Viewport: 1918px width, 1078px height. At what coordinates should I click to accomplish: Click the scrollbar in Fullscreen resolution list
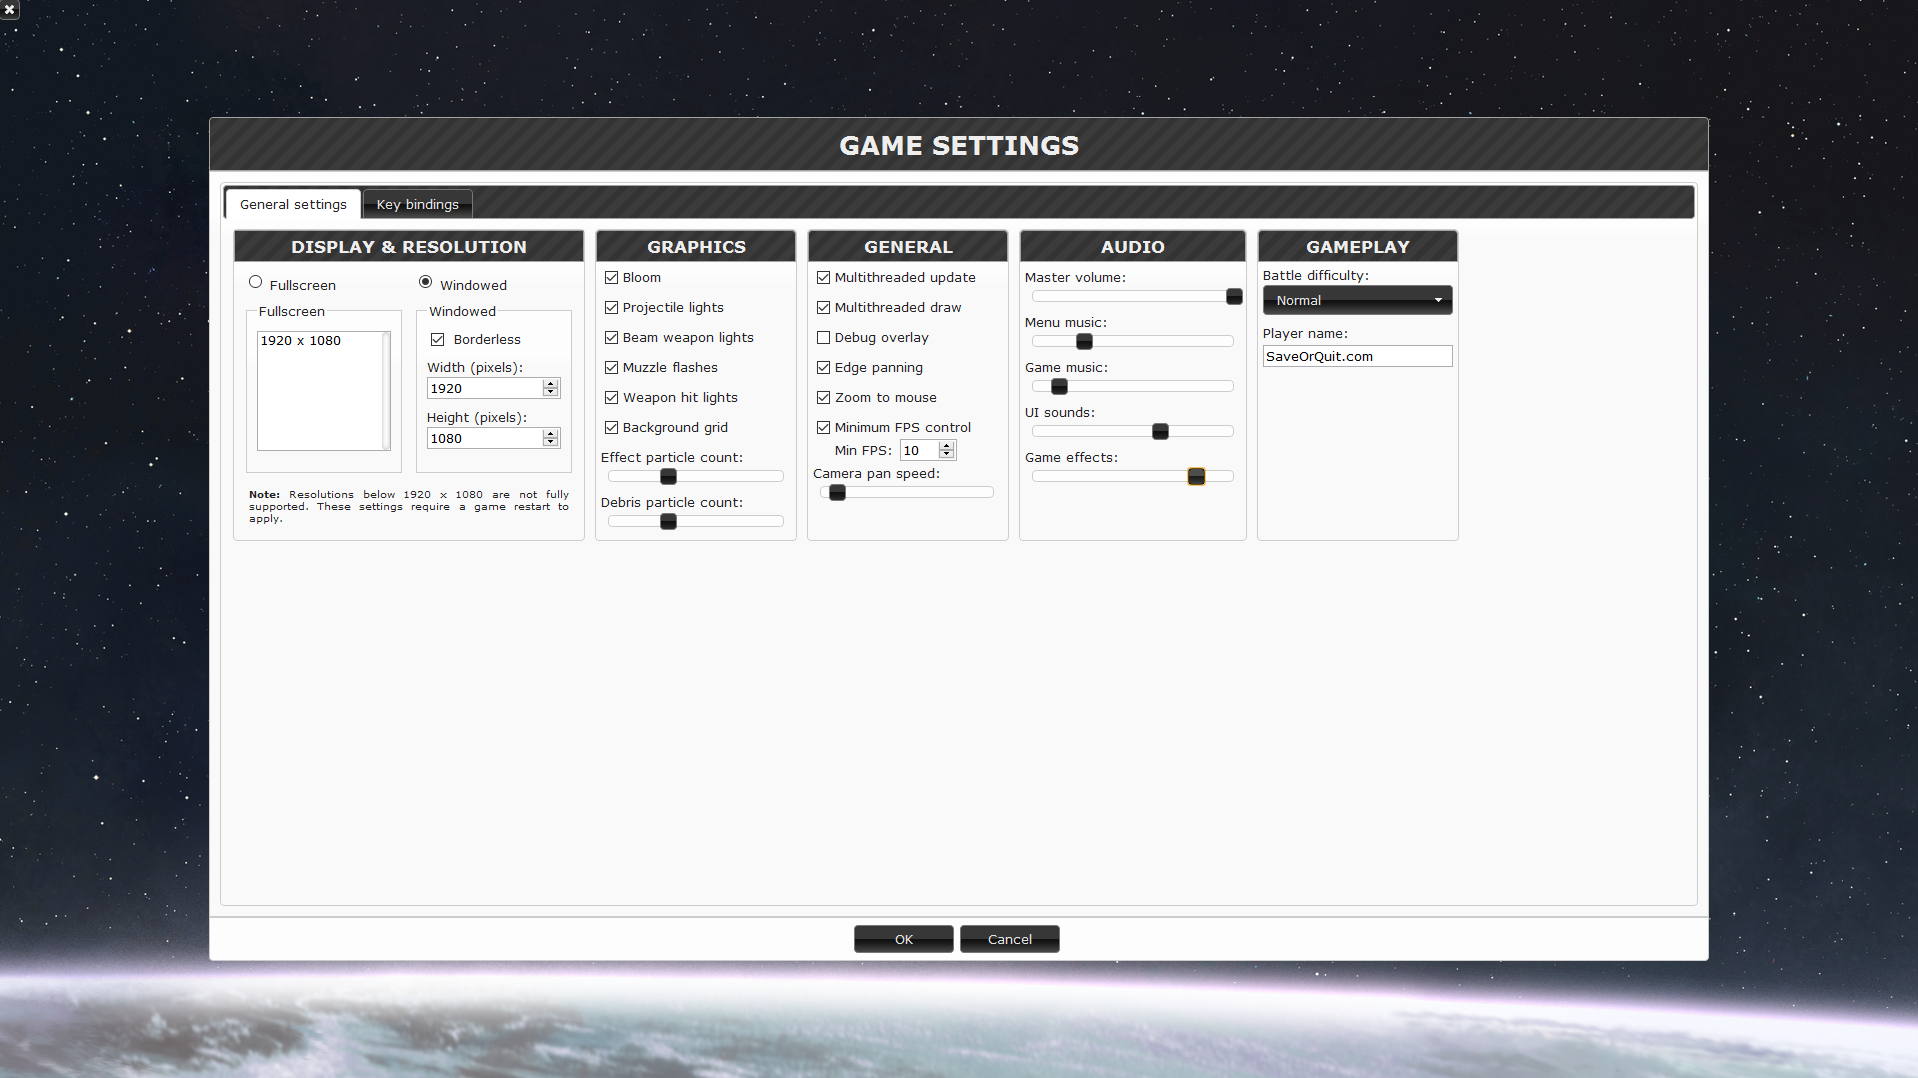[386, 391]
